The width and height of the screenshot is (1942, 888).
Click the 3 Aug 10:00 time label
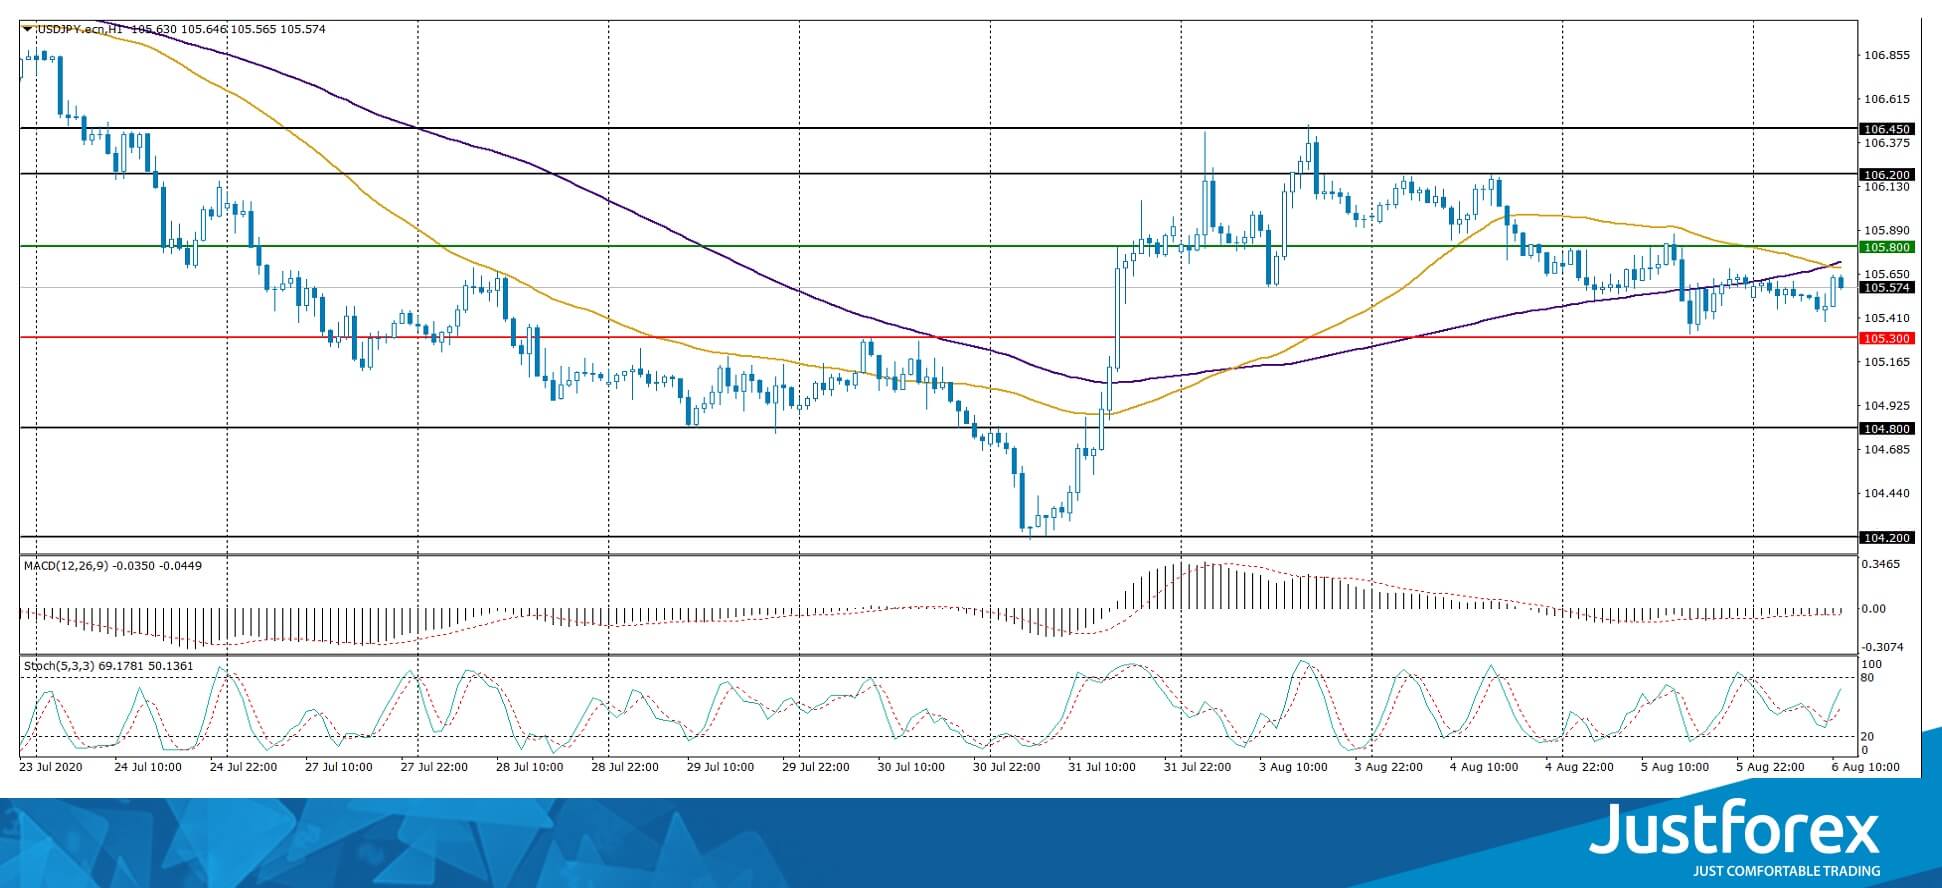tap(1294, 768)
